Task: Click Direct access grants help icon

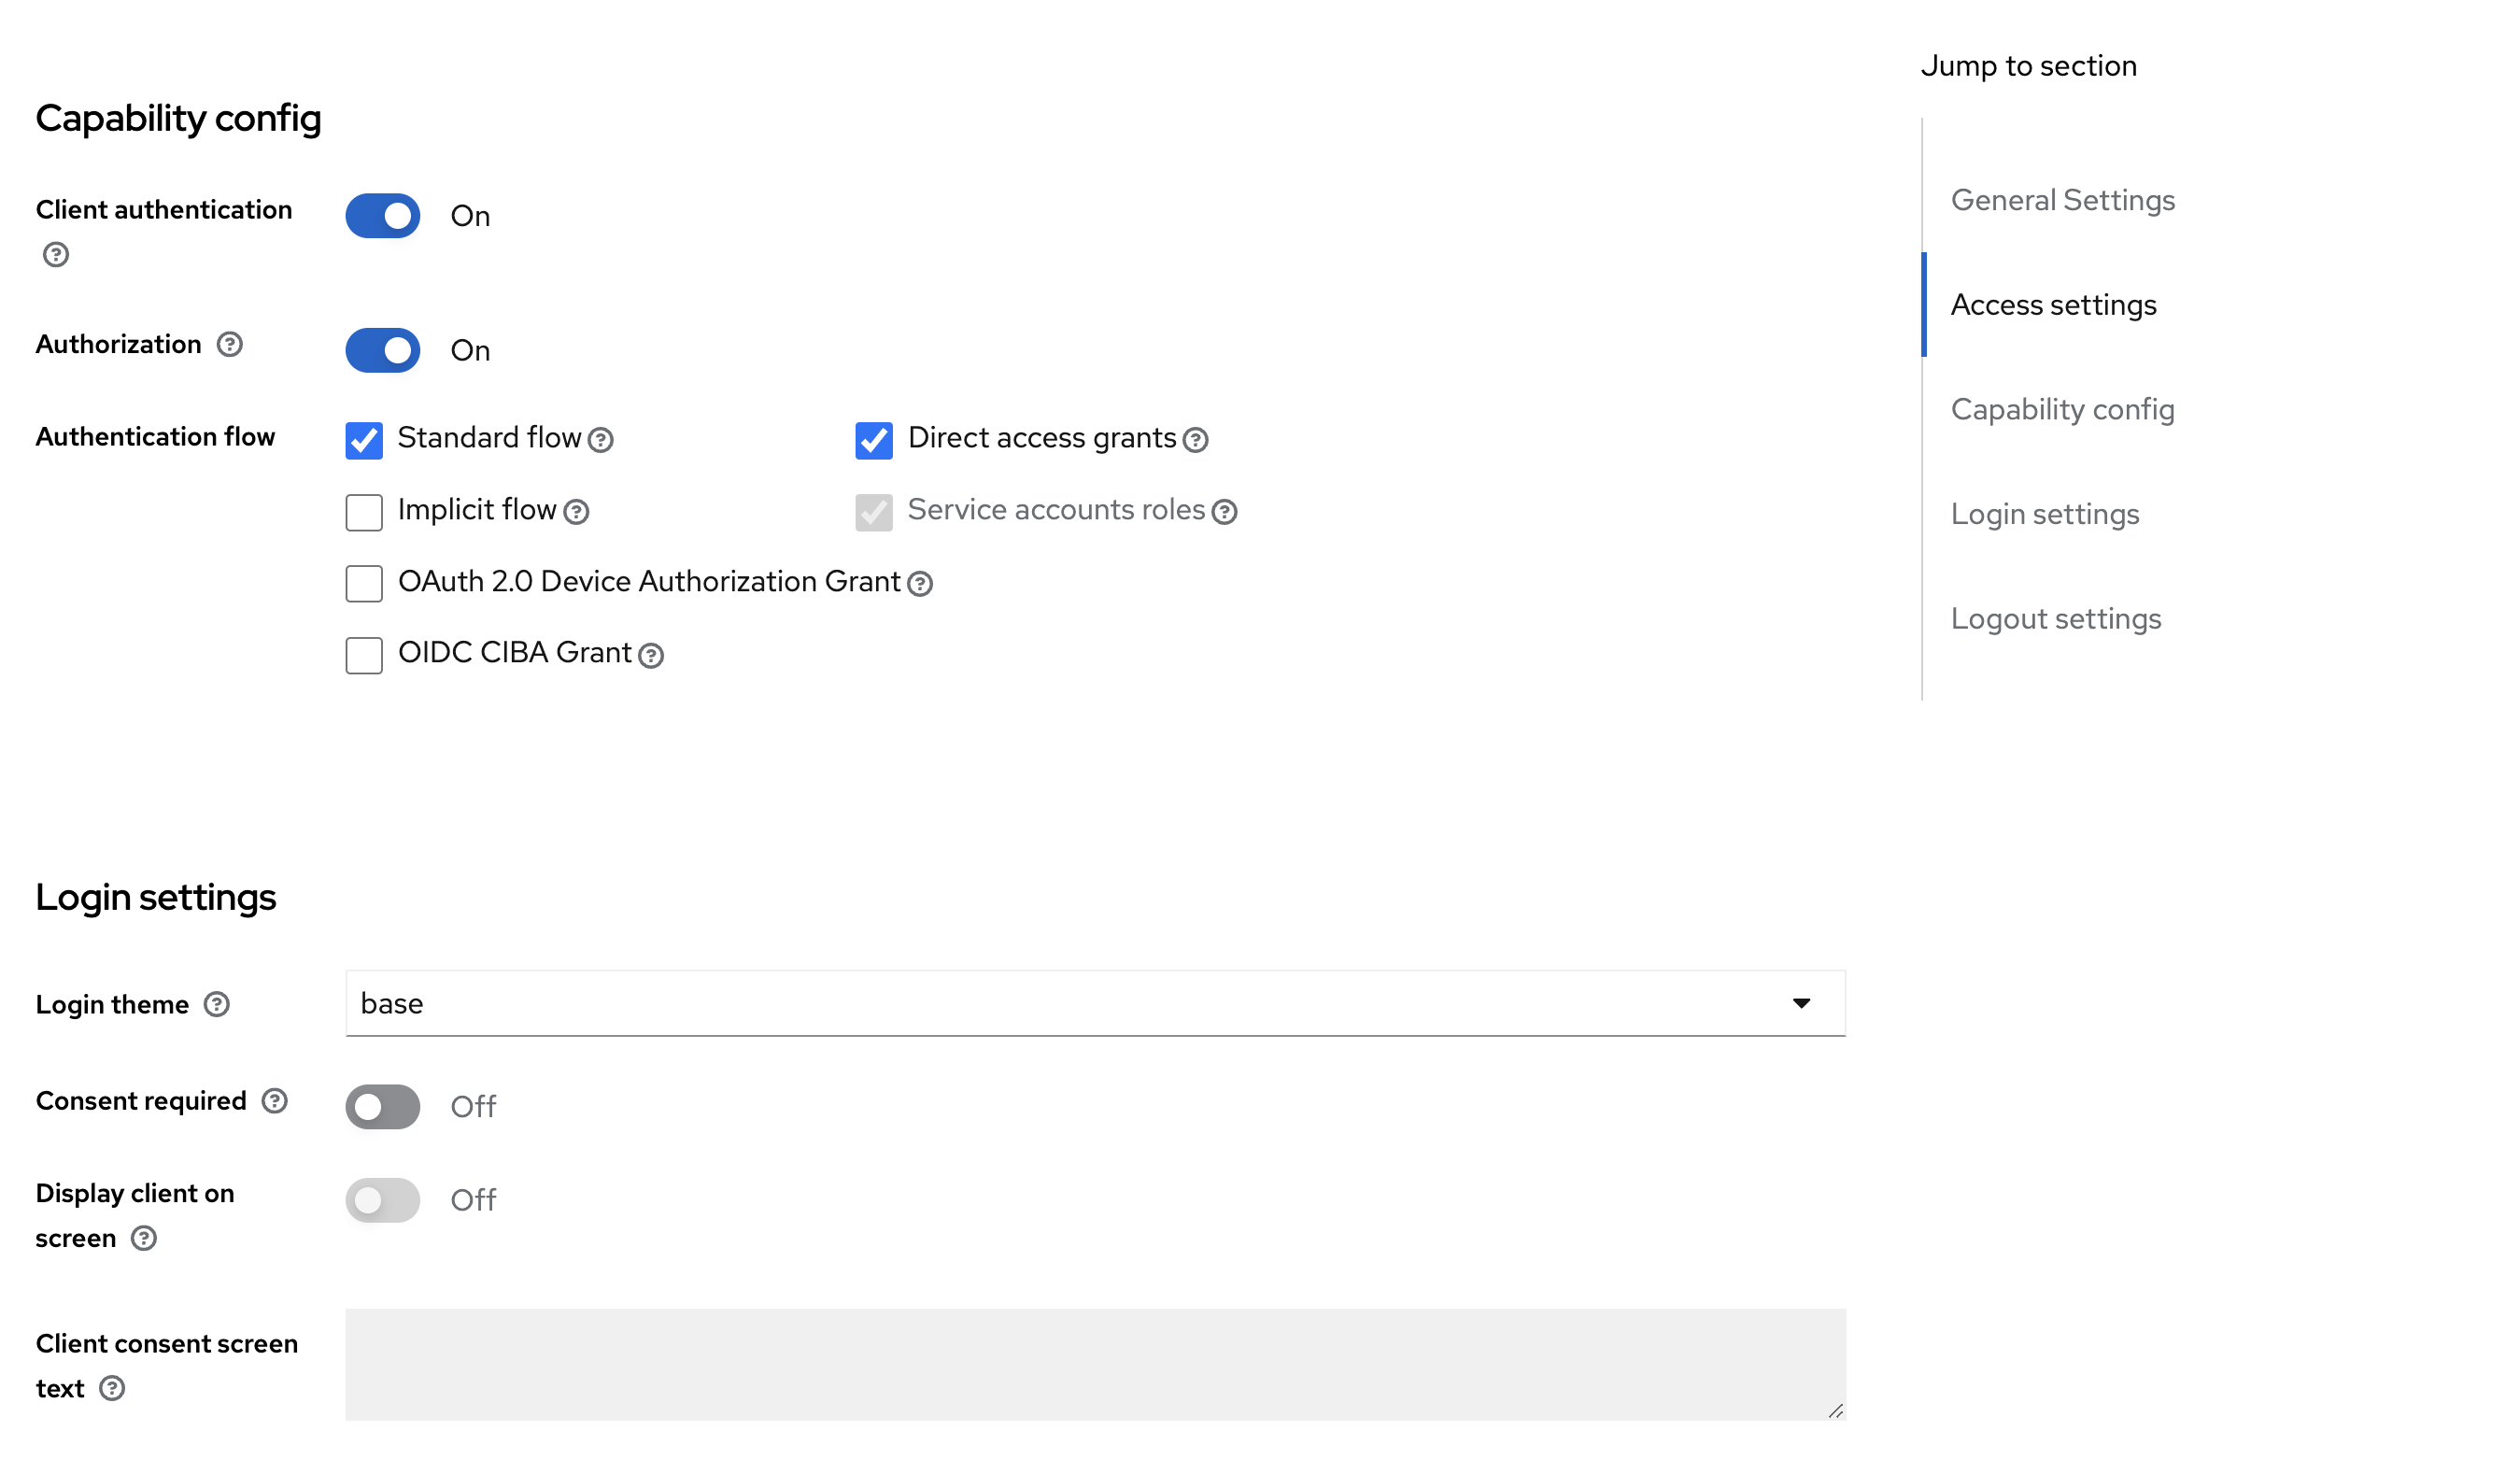Action: 1196,440
